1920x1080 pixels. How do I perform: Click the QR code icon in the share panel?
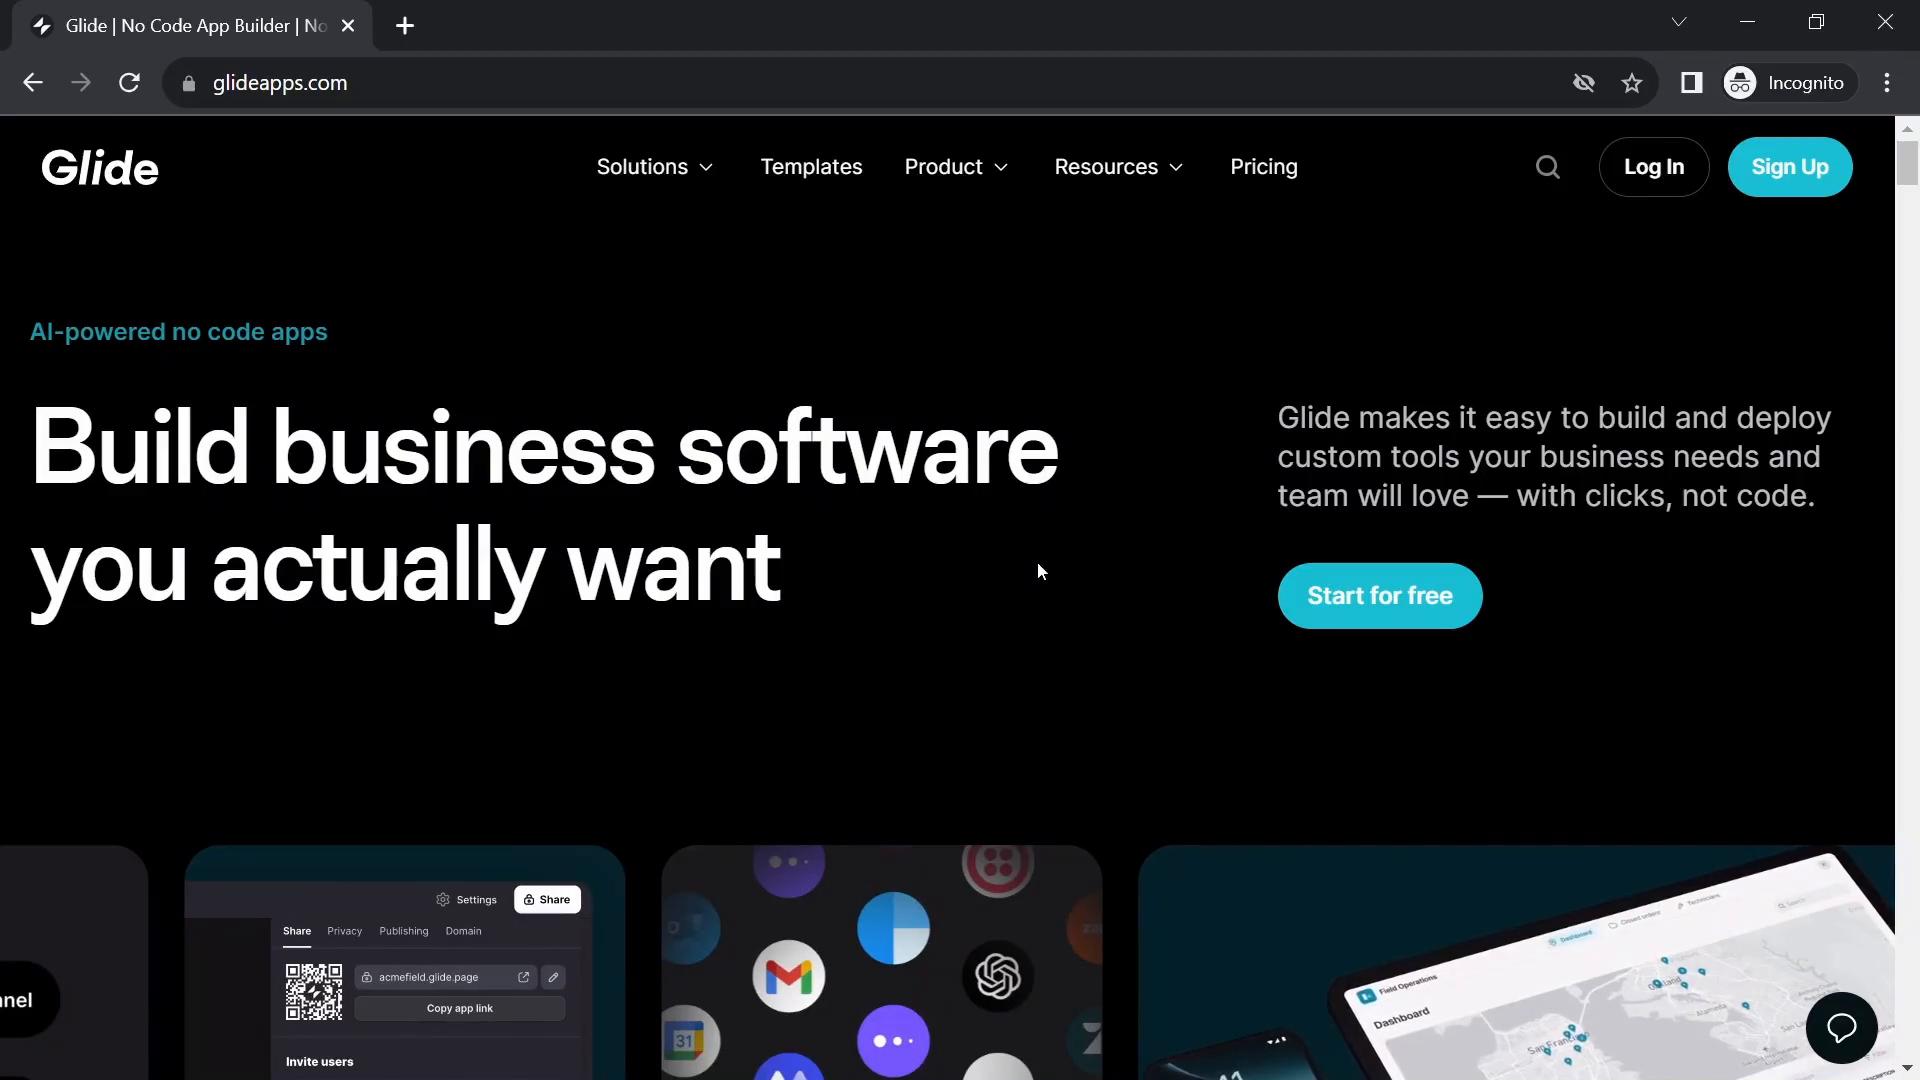[313, 988]
